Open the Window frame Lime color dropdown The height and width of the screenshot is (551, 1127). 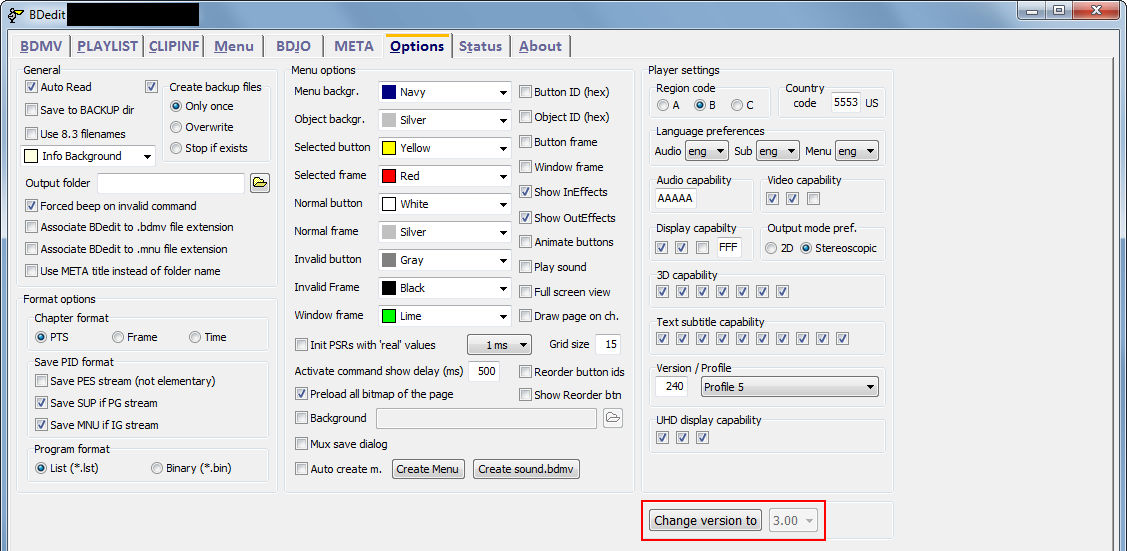(445, 316)
